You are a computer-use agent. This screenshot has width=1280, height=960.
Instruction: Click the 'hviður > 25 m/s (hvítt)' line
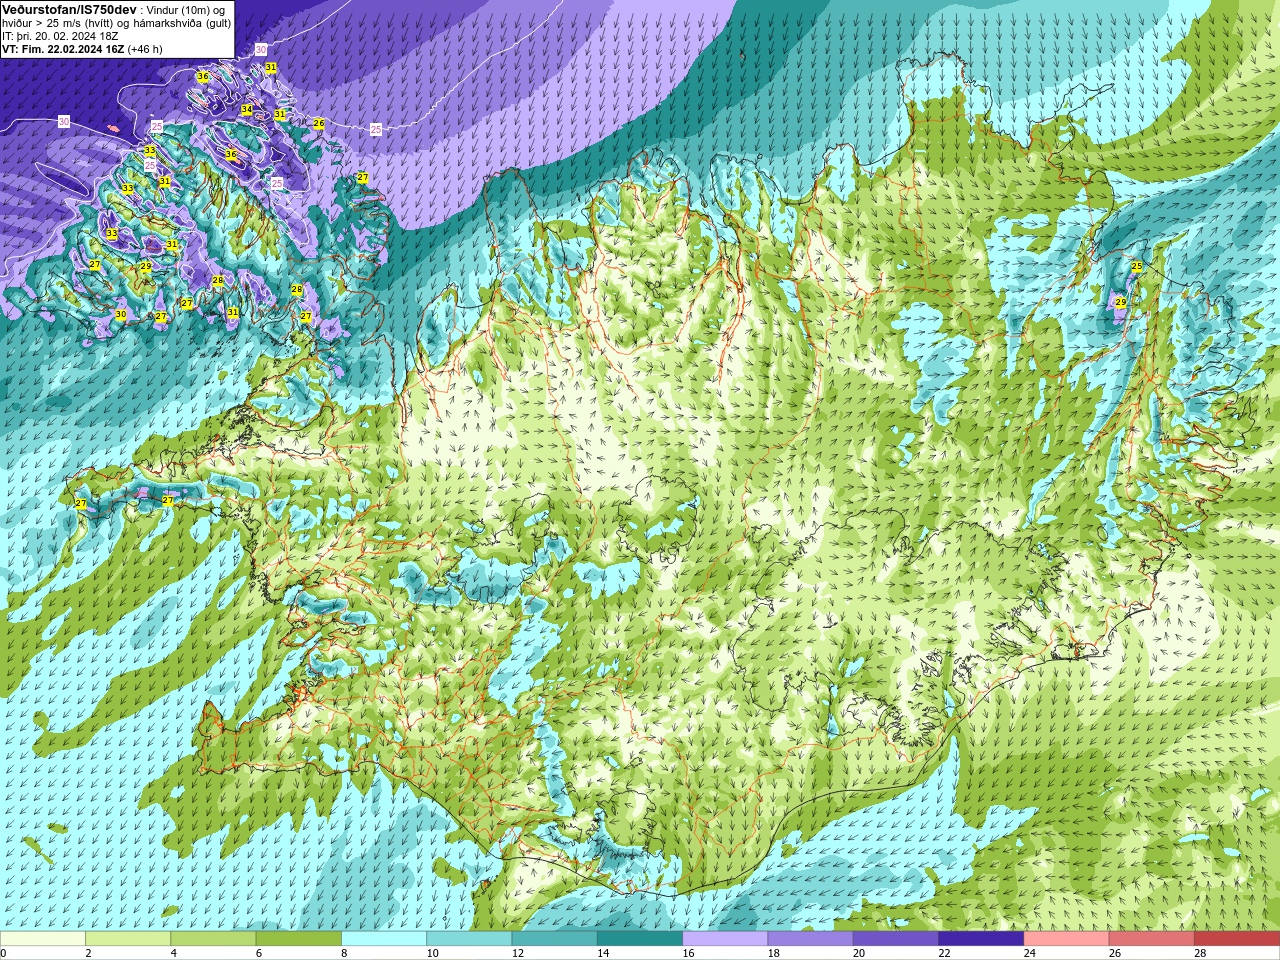pyautogui.click(x=59, y=23)
